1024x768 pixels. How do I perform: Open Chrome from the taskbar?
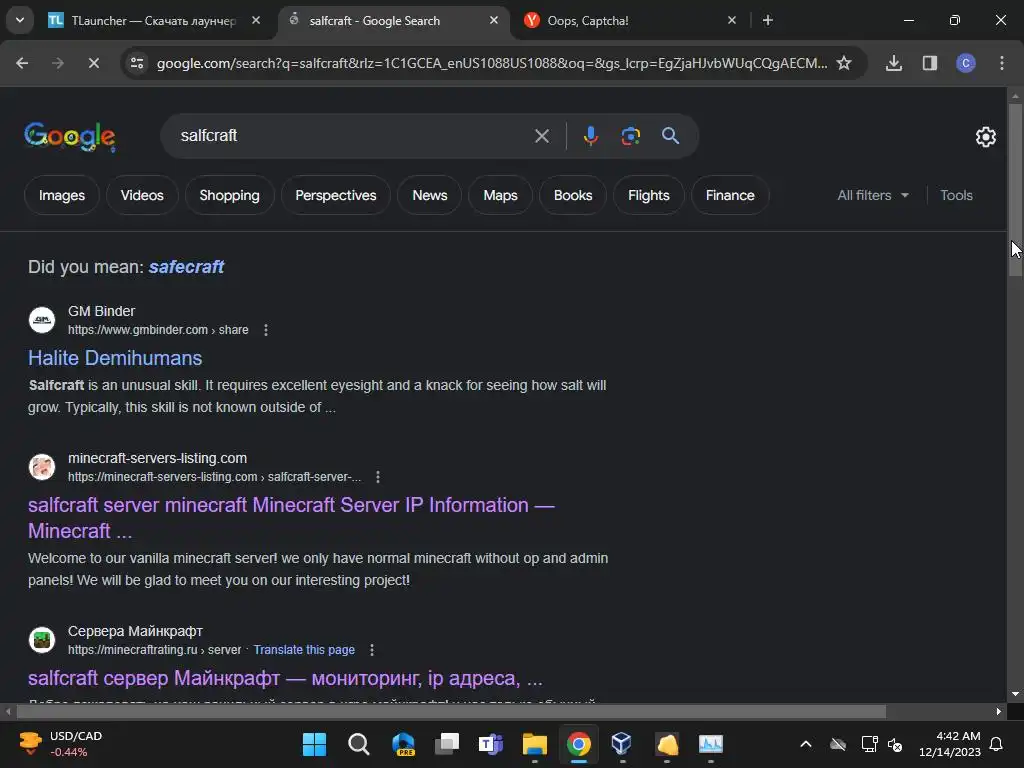point(579,744)
